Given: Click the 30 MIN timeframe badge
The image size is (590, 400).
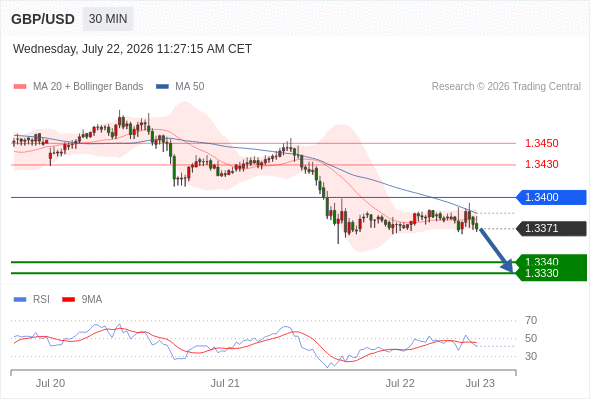Looking at the screenshot, I should pyautogui.click(x=108, y=19).
